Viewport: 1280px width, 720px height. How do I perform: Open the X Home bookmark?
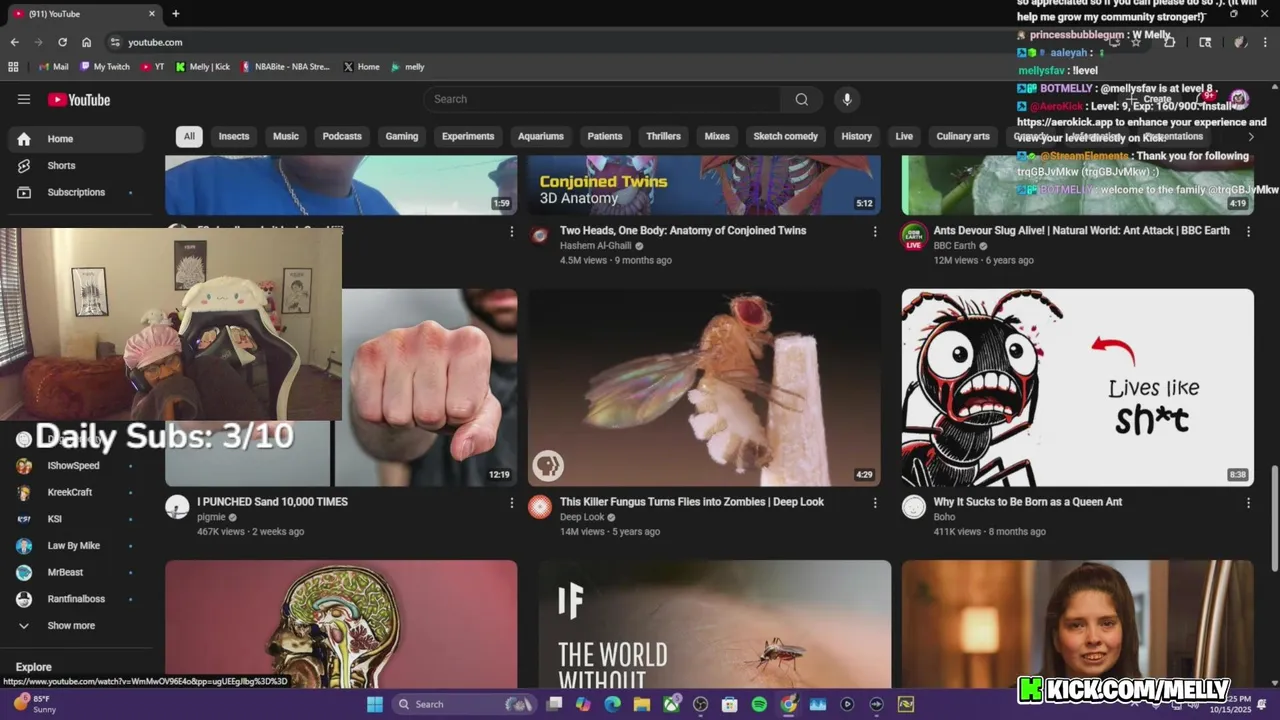[x=361, y=67]
